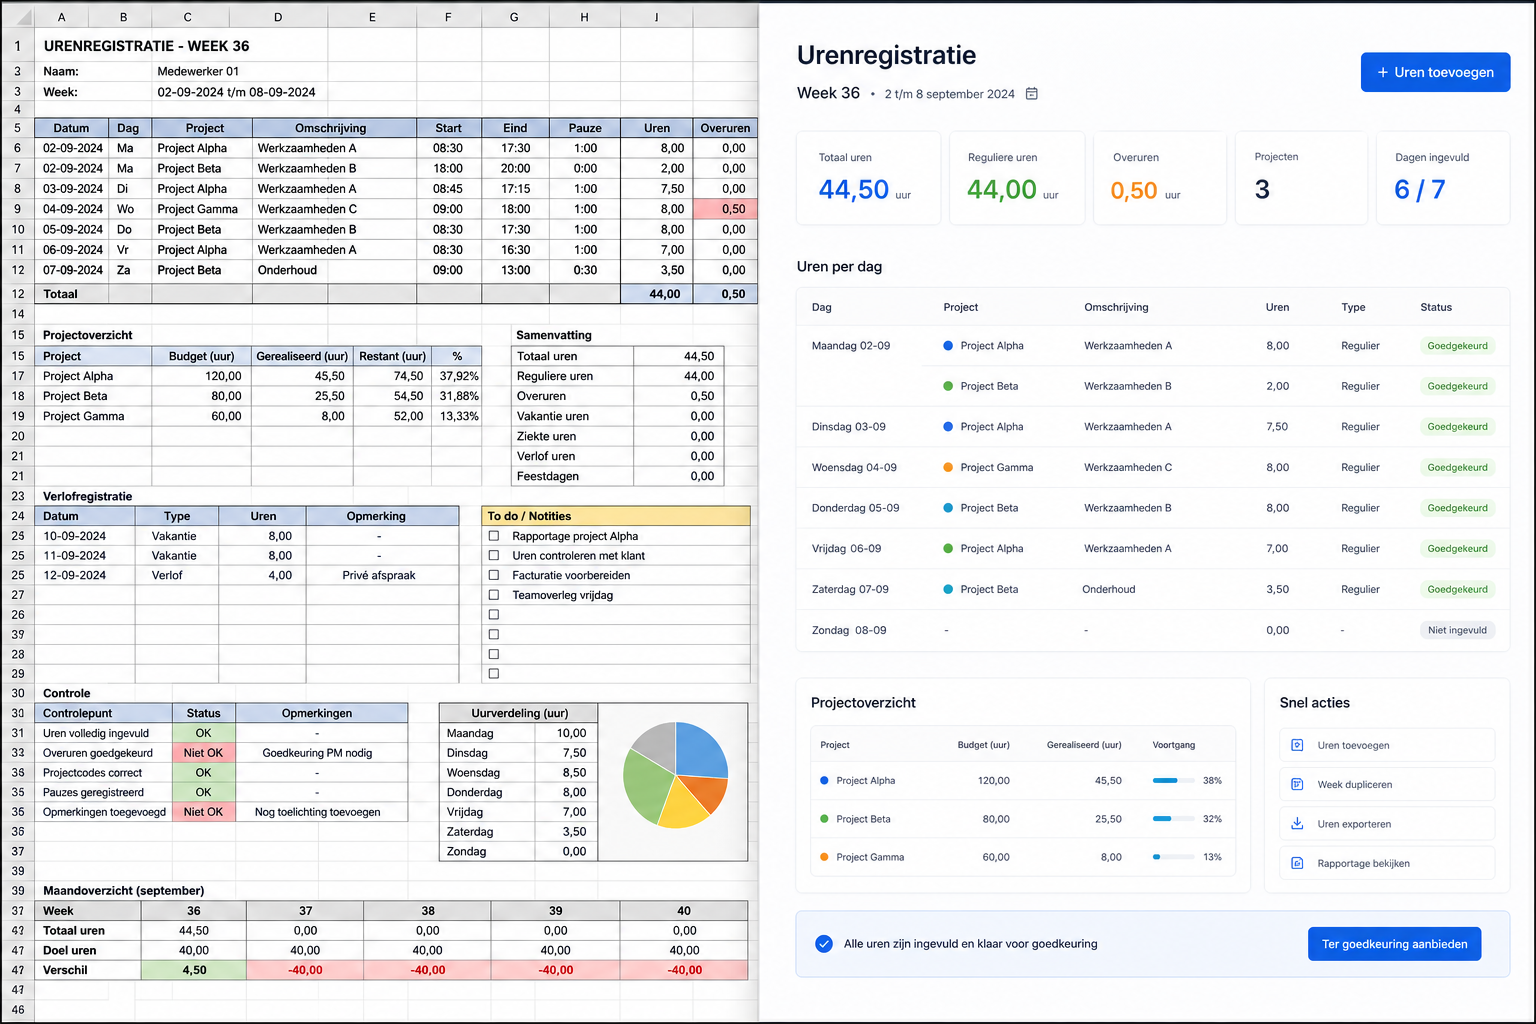Click the Voortgang column header in Projectoverzicht panel
This screenshot has width=1536, height=1024.
point(1174,745)
